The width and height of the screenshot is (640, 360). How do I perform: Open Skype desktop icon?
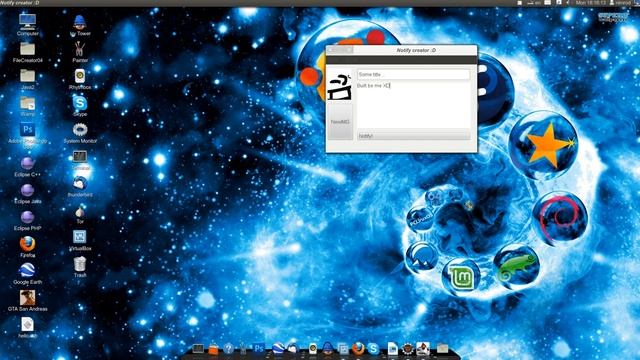(x=80, y=105)
